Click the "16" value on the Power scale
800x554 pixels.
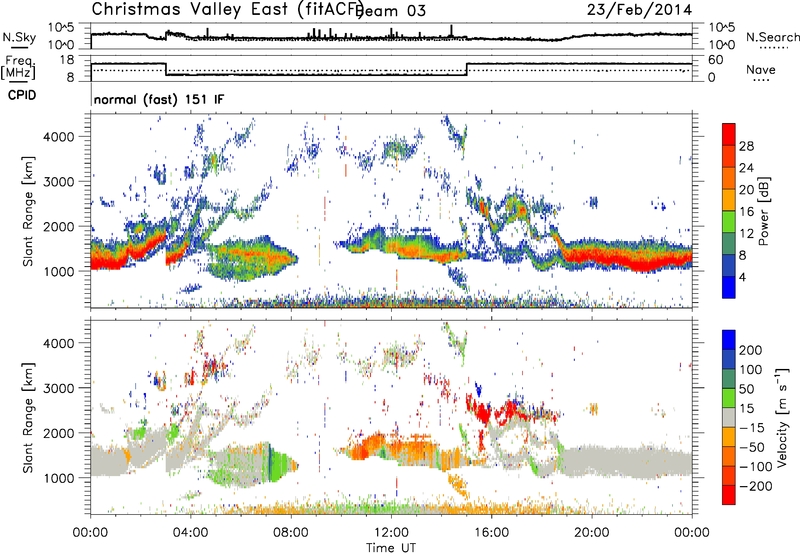point(746,212)
